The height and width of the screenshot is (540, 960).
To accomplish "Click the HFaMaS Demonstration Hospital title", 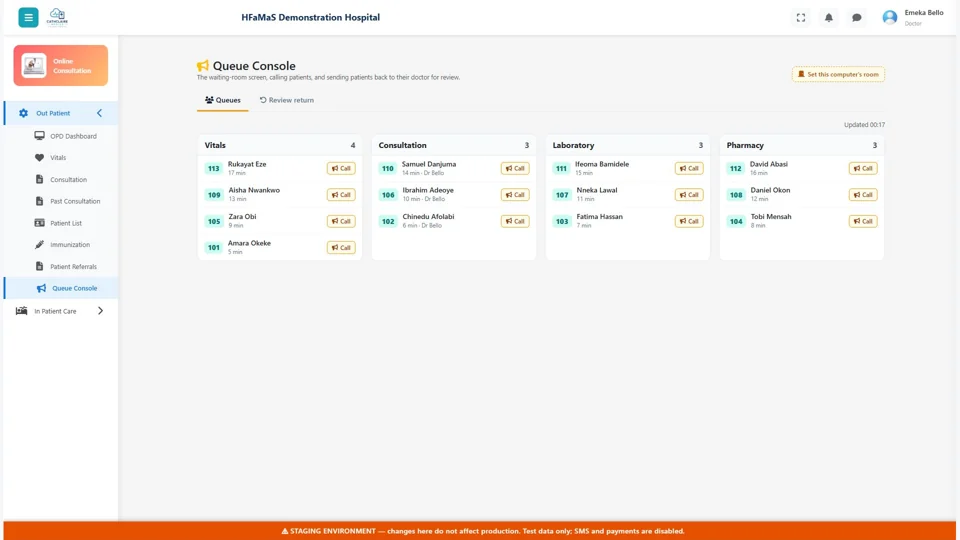I will click(x=310, y=18).
